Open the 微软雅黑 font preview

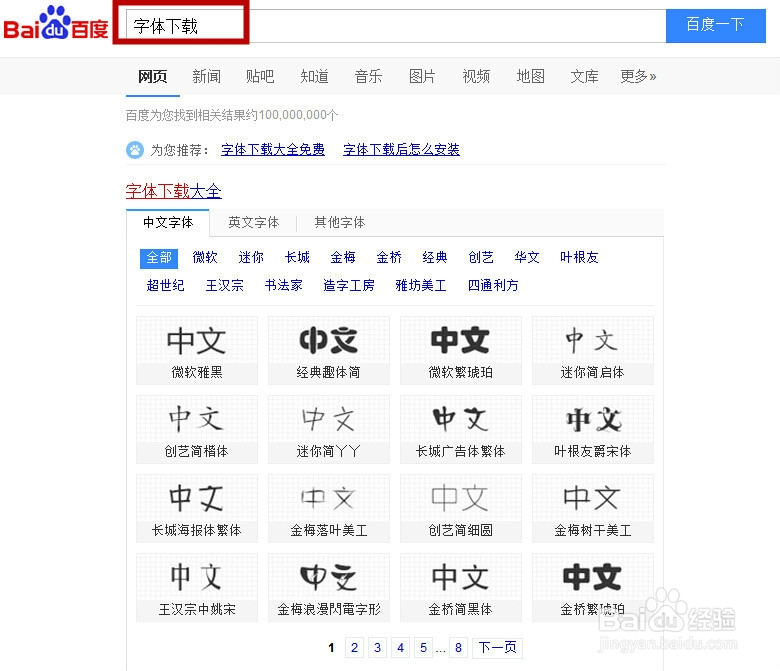pos(197,350)
